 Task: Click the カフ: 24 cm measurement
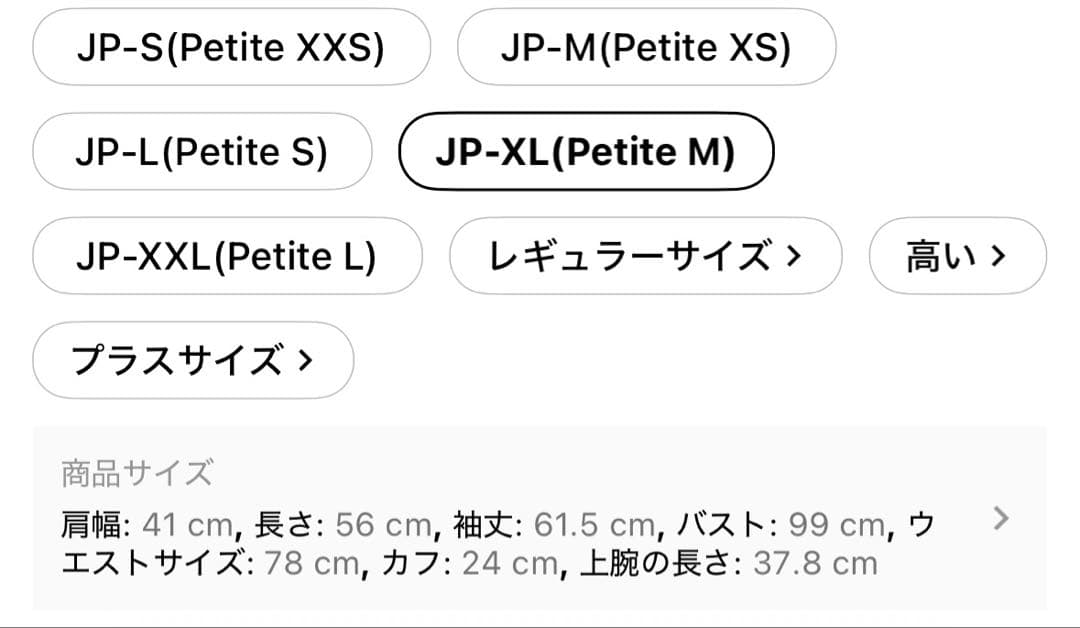tap(467, 564)
